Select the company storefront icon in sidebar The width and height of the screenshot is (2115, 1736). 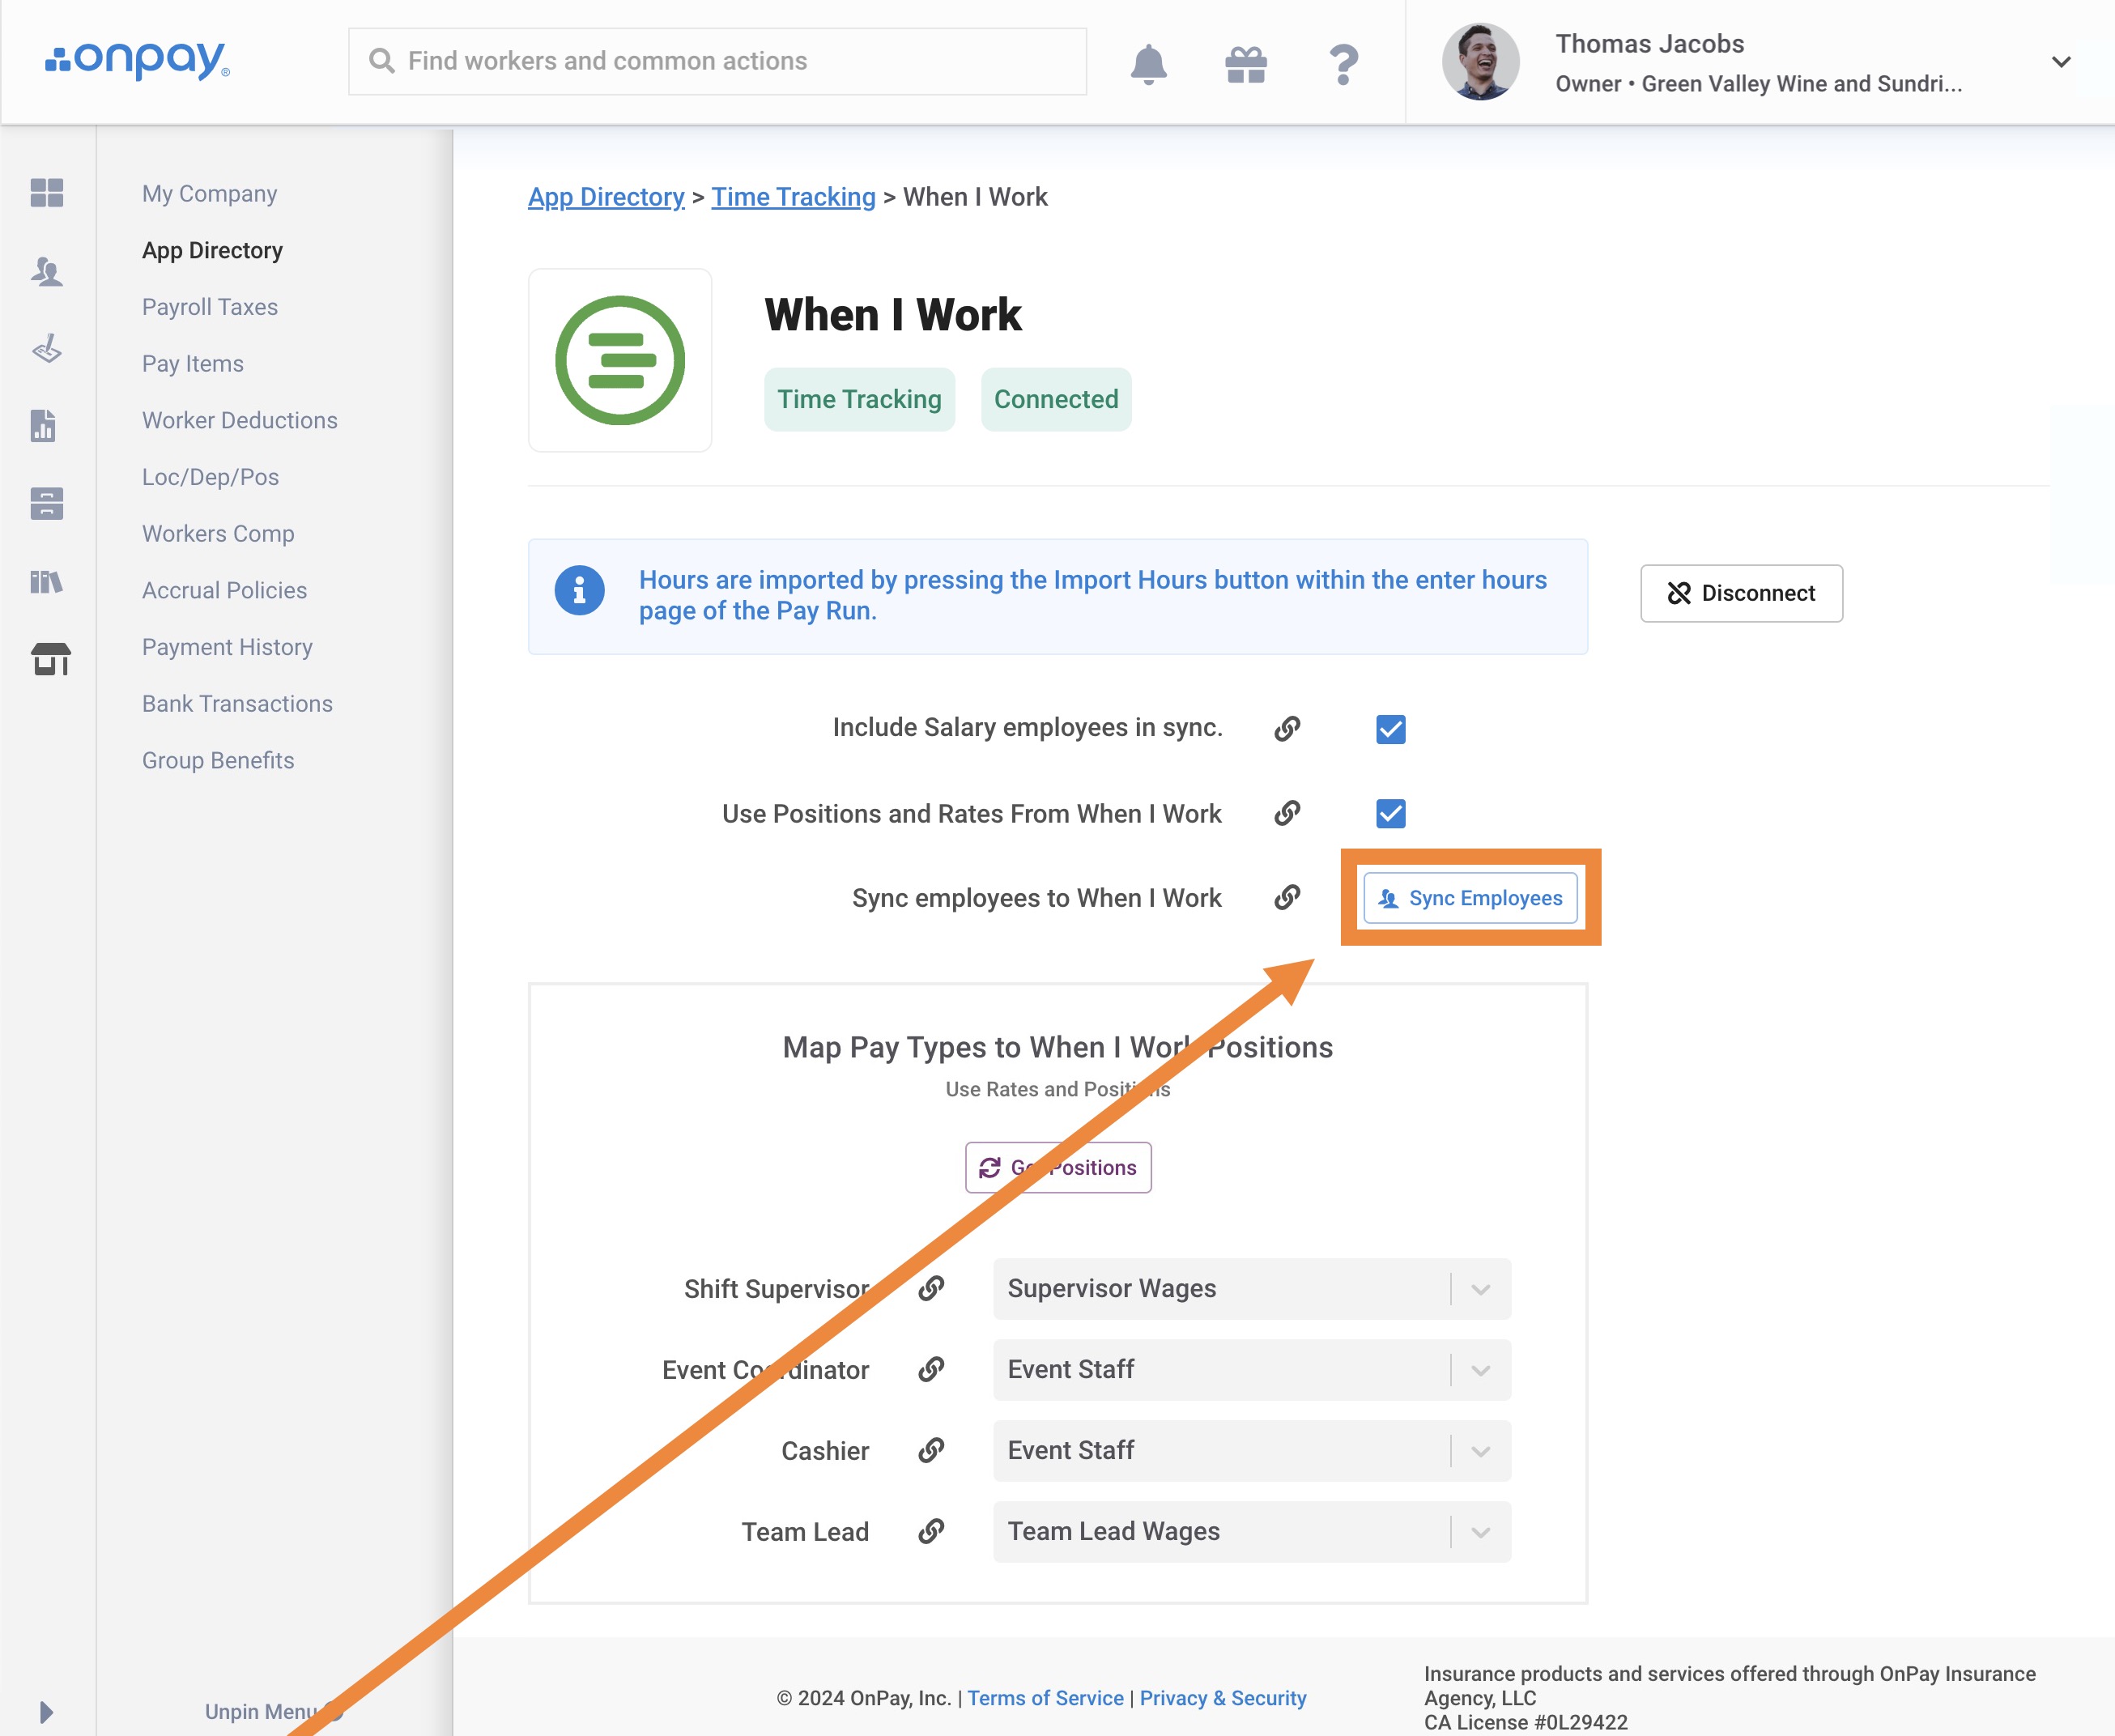click(50, 659)
